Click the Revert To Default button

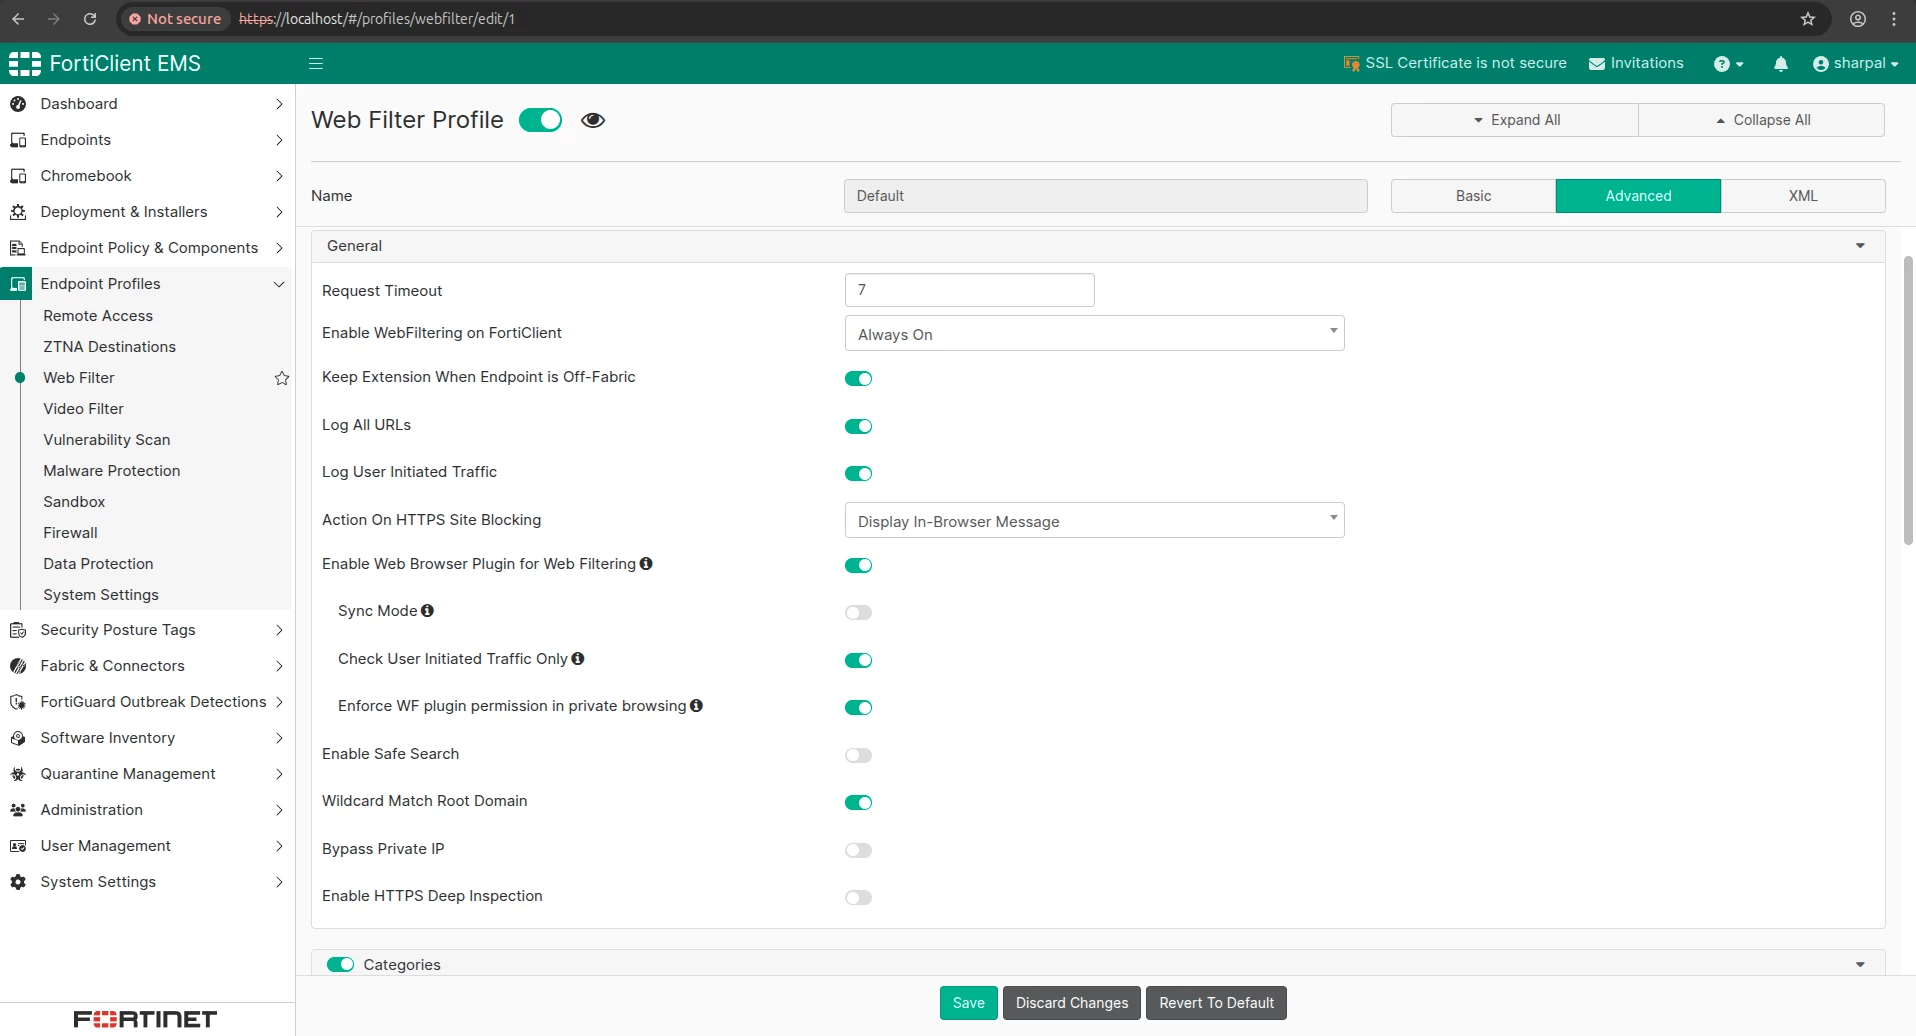click(1216, 1003)
